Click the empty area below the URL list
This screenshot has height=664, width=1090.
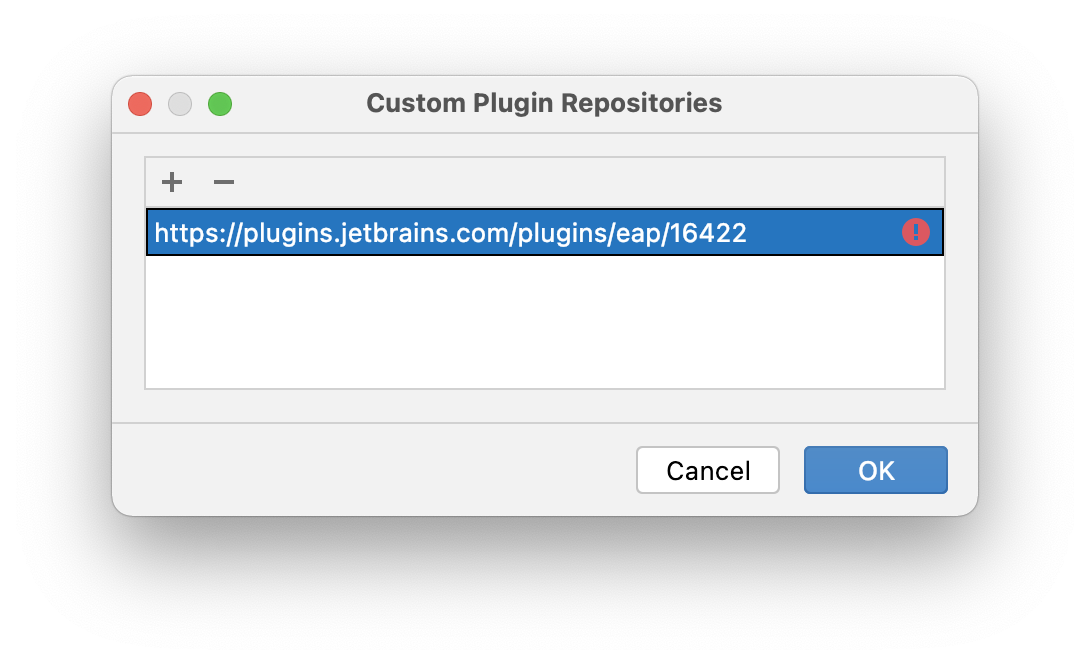tap(545, 320)
